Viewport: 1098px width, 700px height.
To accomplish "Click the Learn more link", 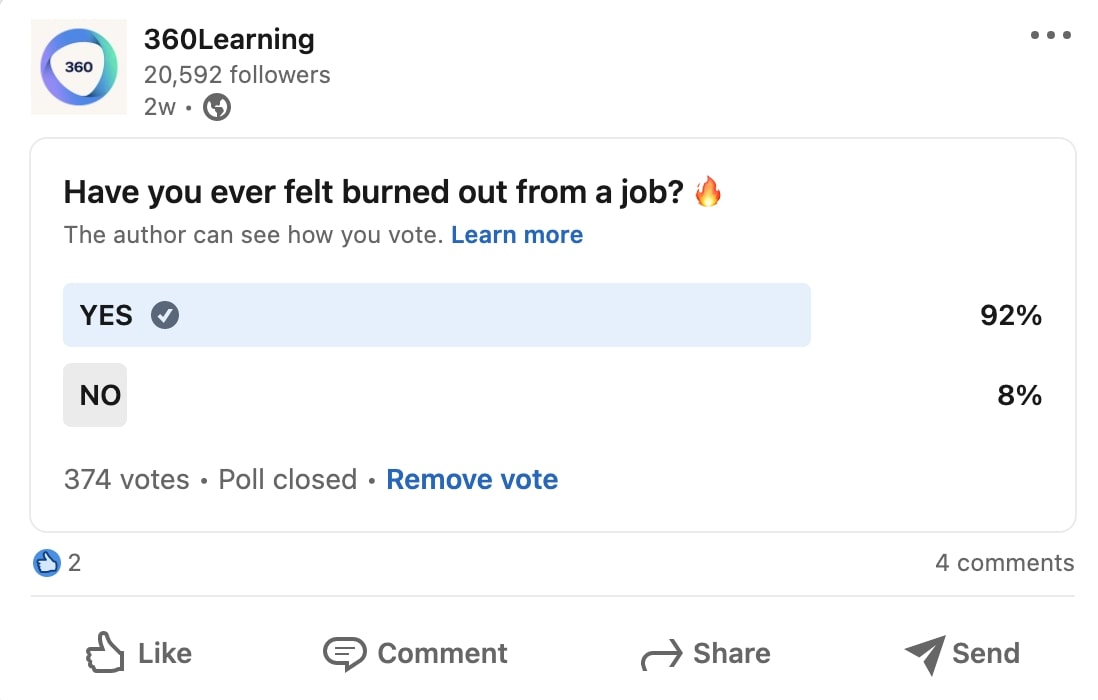I will tap(517, 234).
